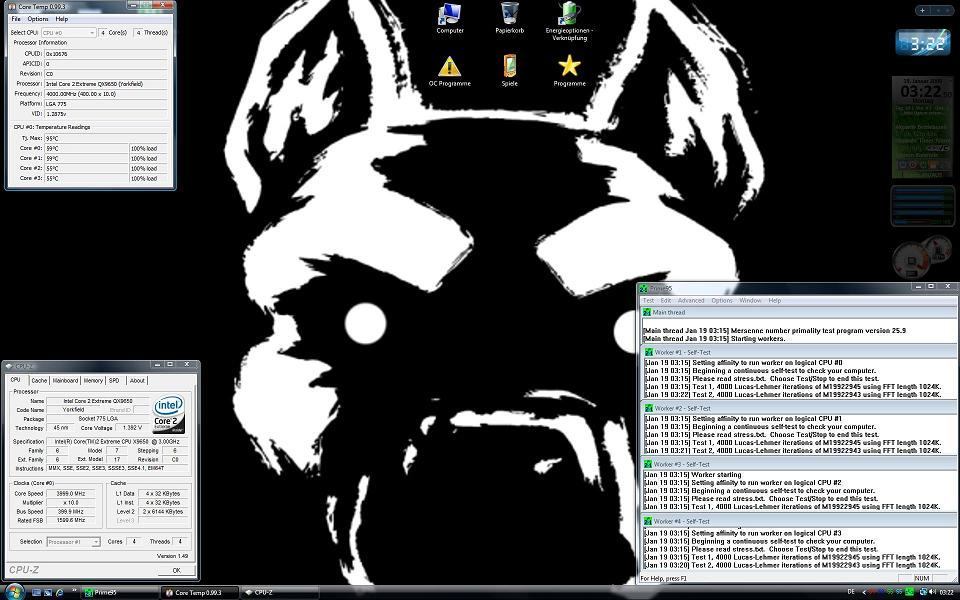The width and height of the screenshot is (960, 600).
Task: Click the green Prime95 tray icon
Action: [909, 592]
